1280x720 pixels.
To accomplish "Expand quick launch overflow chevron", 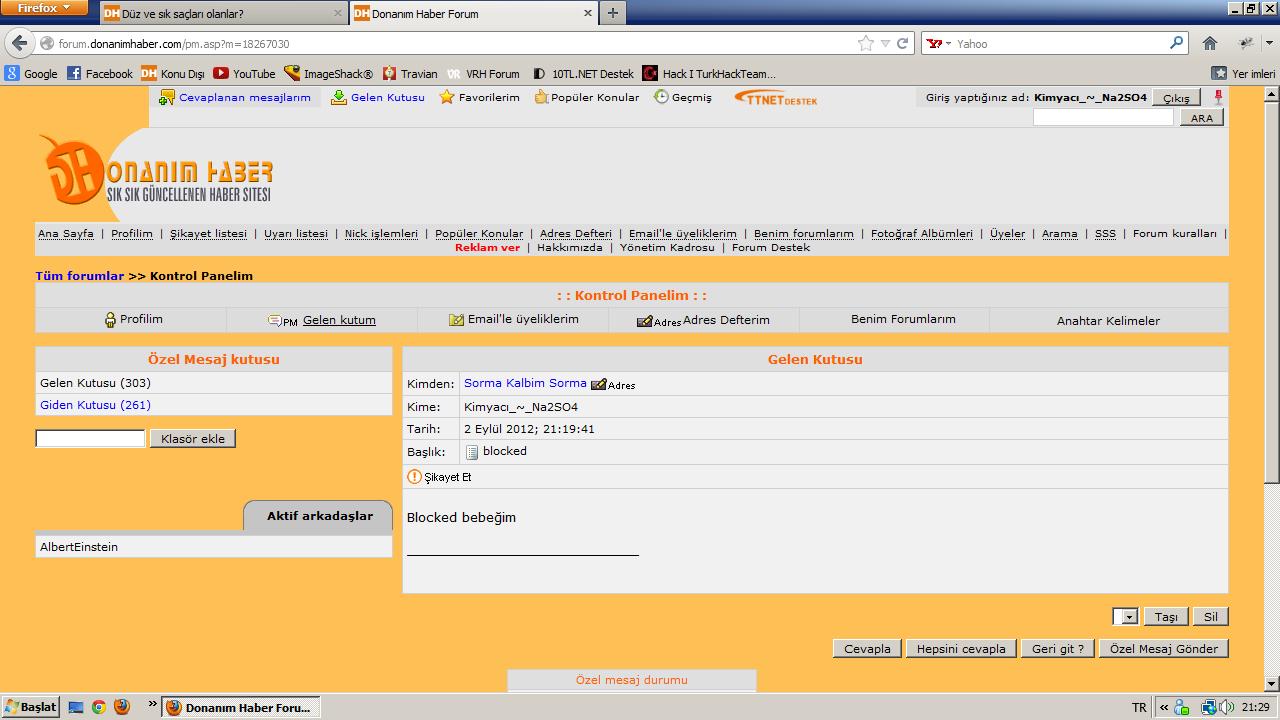I will pyautogui.click(x=153, y=704).
